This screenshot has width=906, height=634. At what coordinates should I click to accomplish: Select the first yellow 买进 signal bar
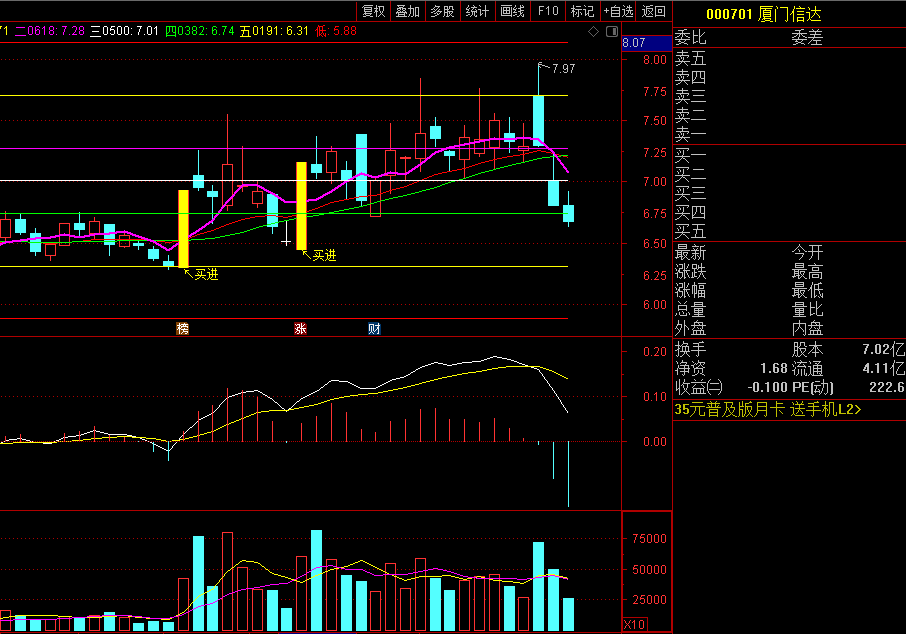[184, 229]
